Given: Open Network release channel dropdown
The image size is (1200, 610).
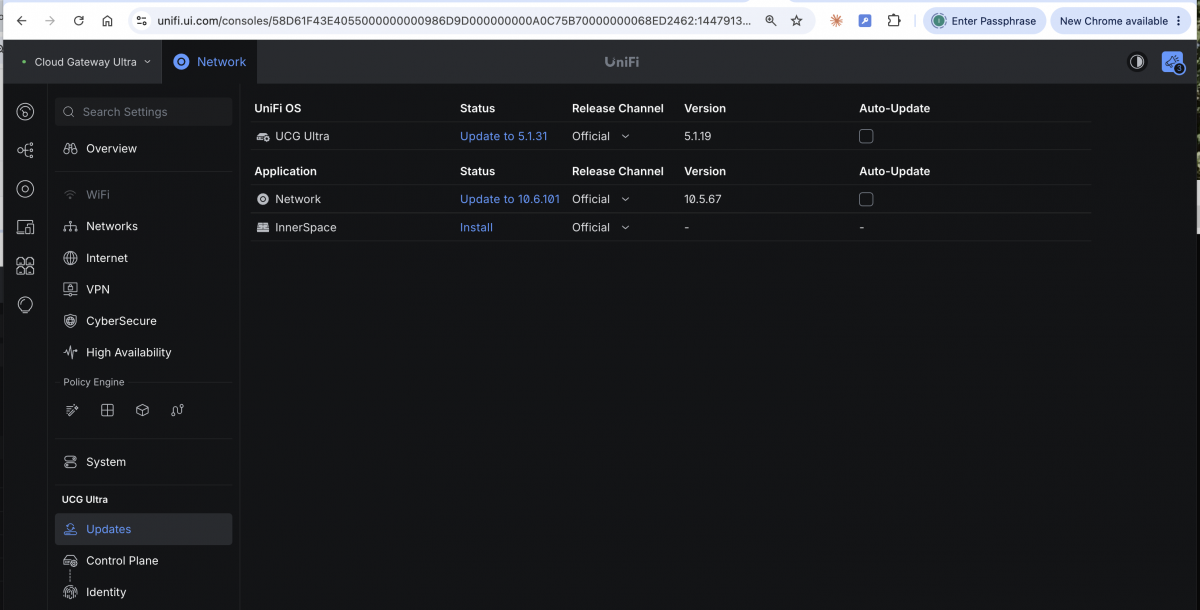Looking at the screenshot, I should 601,199.
